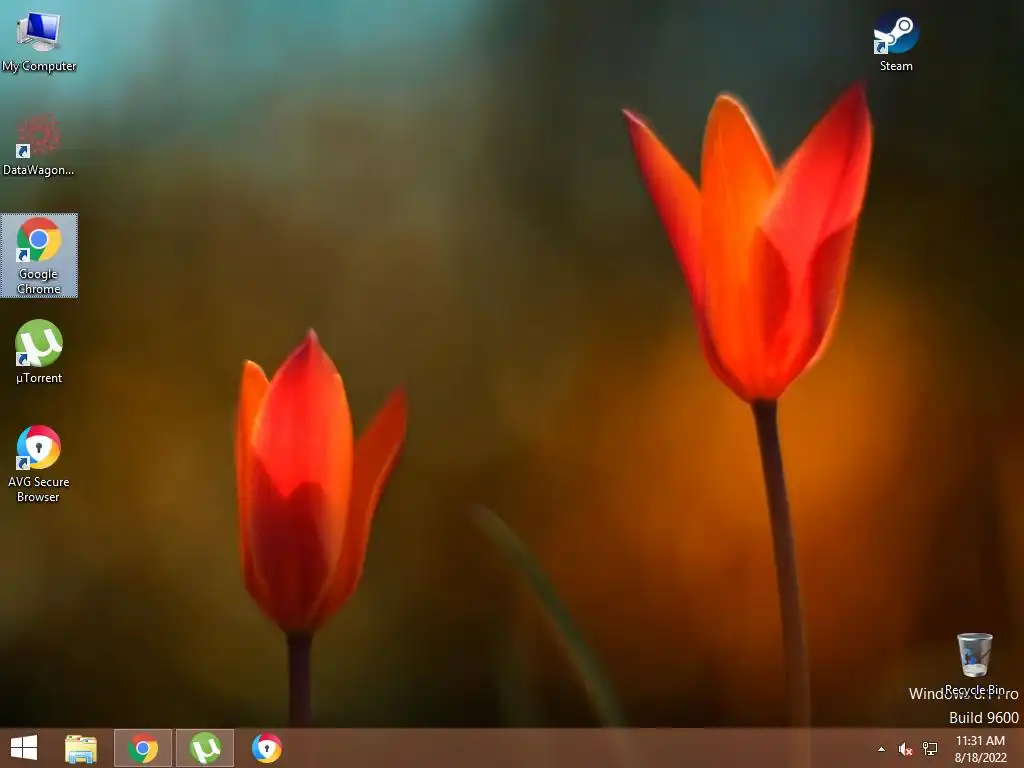
Task: Open the Windows Start button
Action: tap(24, 748)
